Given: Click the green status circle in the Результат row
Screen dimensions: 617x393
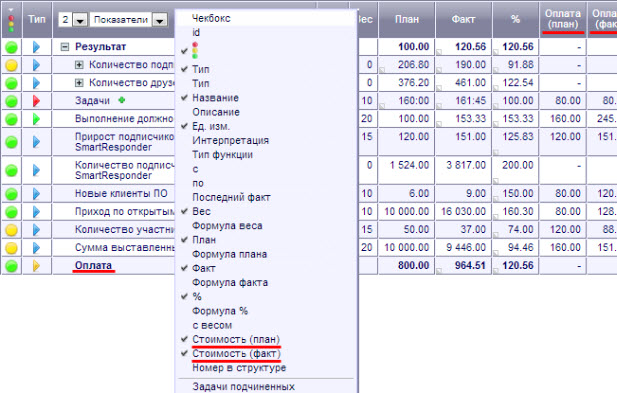Looking at the screenshot, I should [11, 47].
